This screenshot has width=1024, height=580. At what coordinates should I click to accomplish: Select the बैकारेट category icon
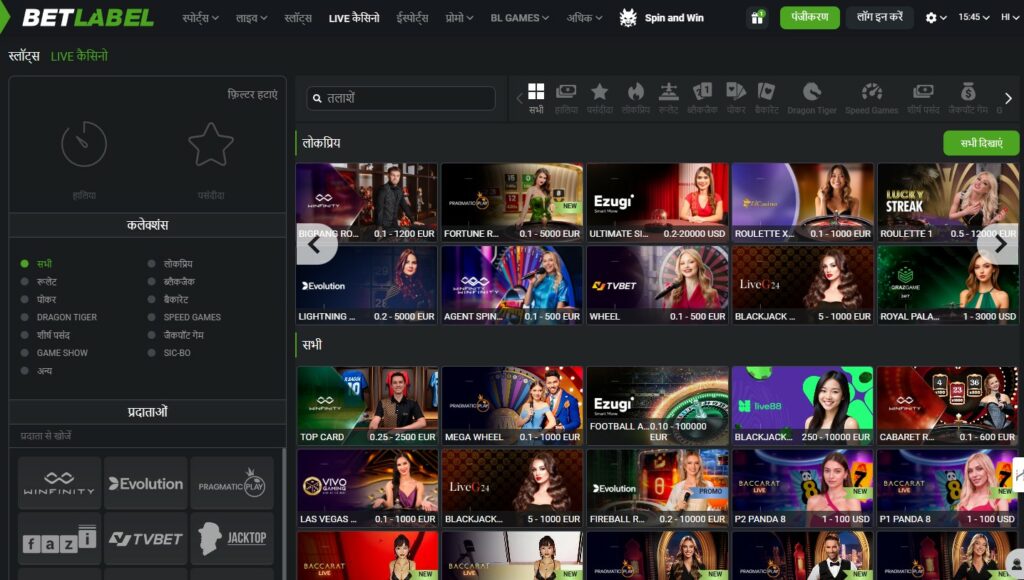[x=767, y=99]
